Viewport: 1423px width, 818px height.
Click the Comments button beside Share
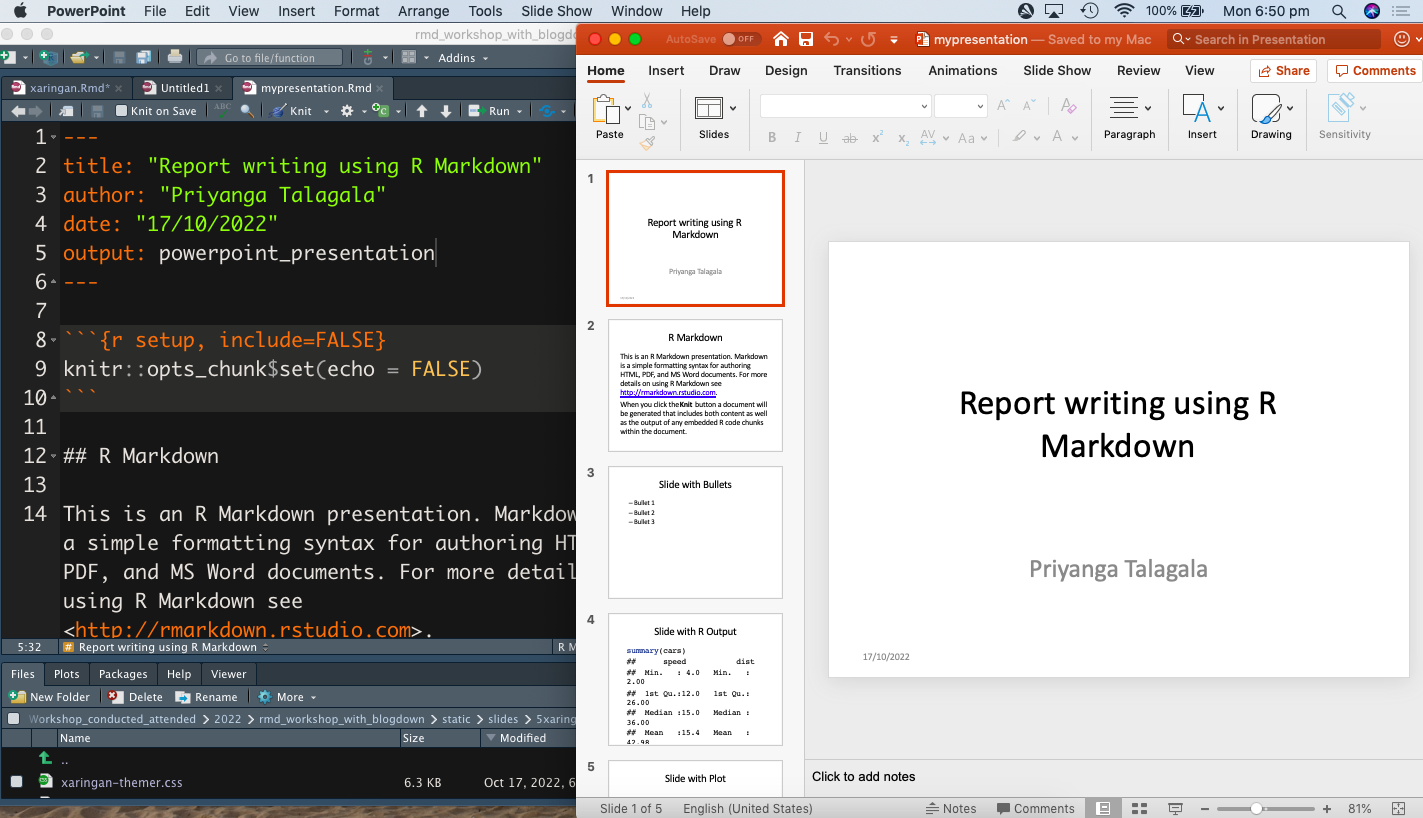pos(1374,71)
